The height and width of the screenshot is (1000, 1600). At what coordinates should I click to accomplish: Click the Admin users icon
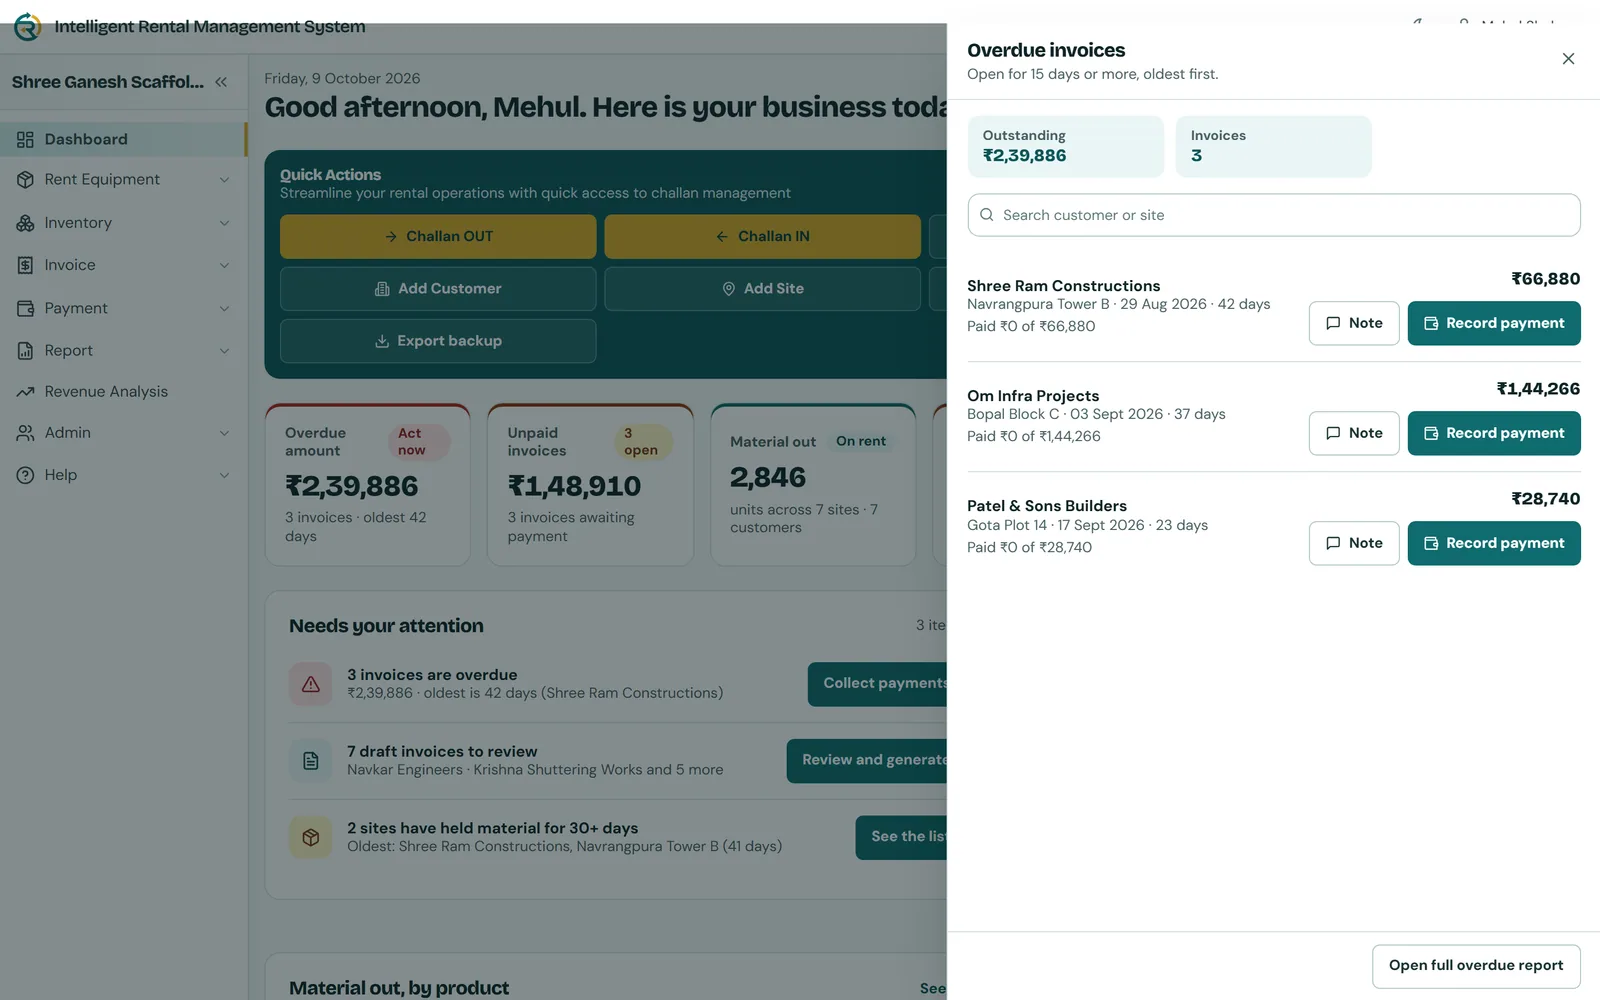pos(25,433)
